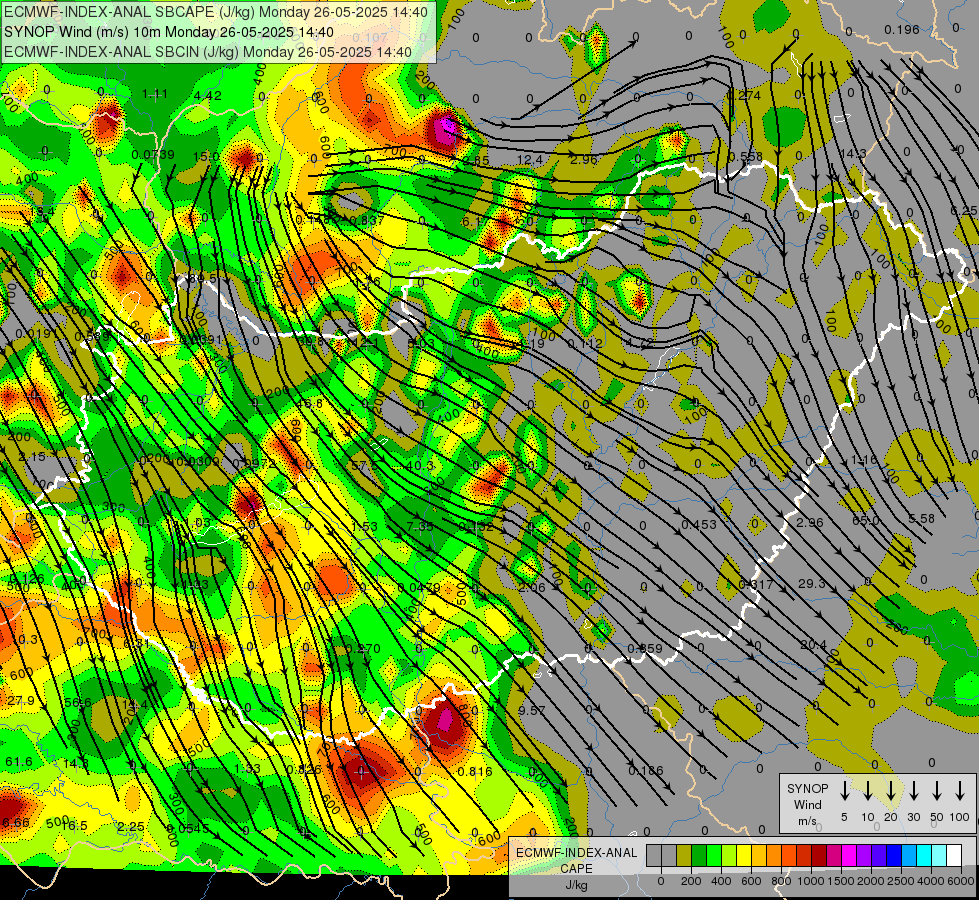
Task: Click the wind arrow above the 50 m/s label
Action: 937,791
